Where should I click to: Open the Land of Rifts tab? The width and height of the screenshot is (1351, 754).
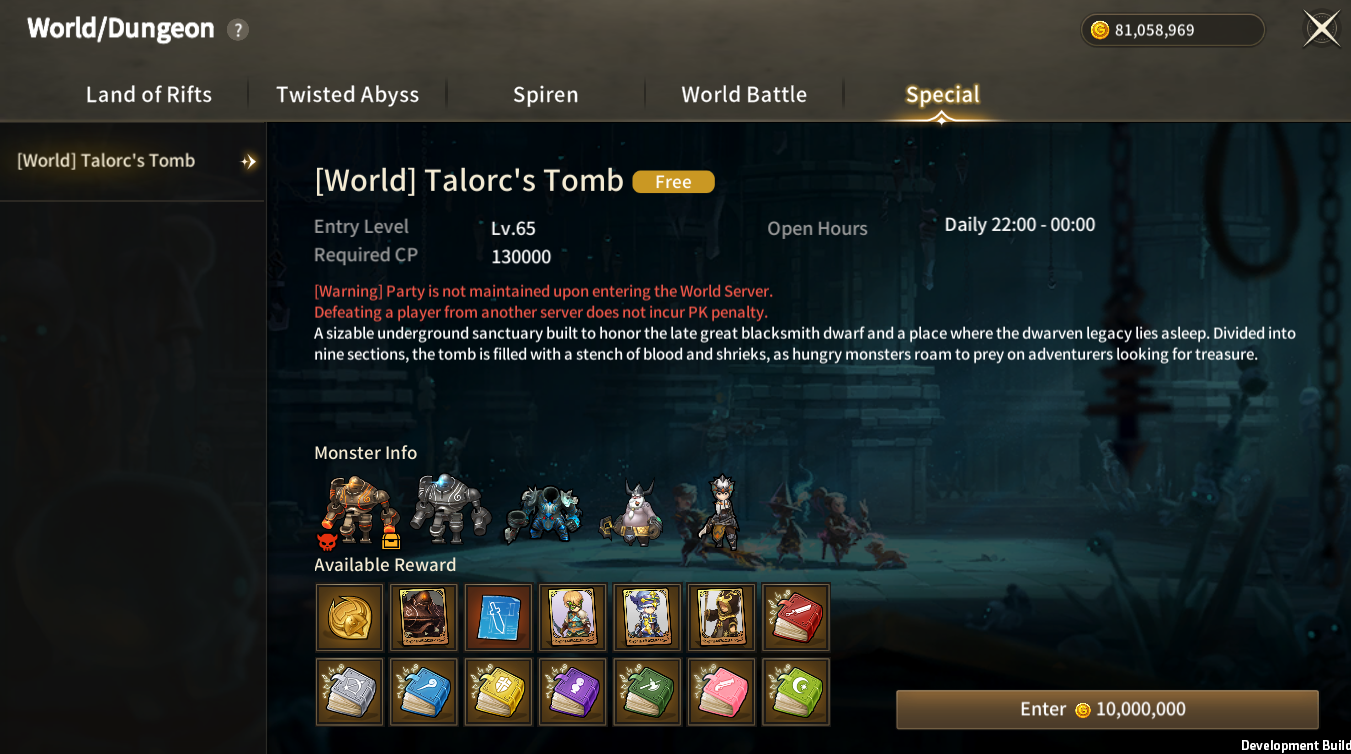click(149, 95)
